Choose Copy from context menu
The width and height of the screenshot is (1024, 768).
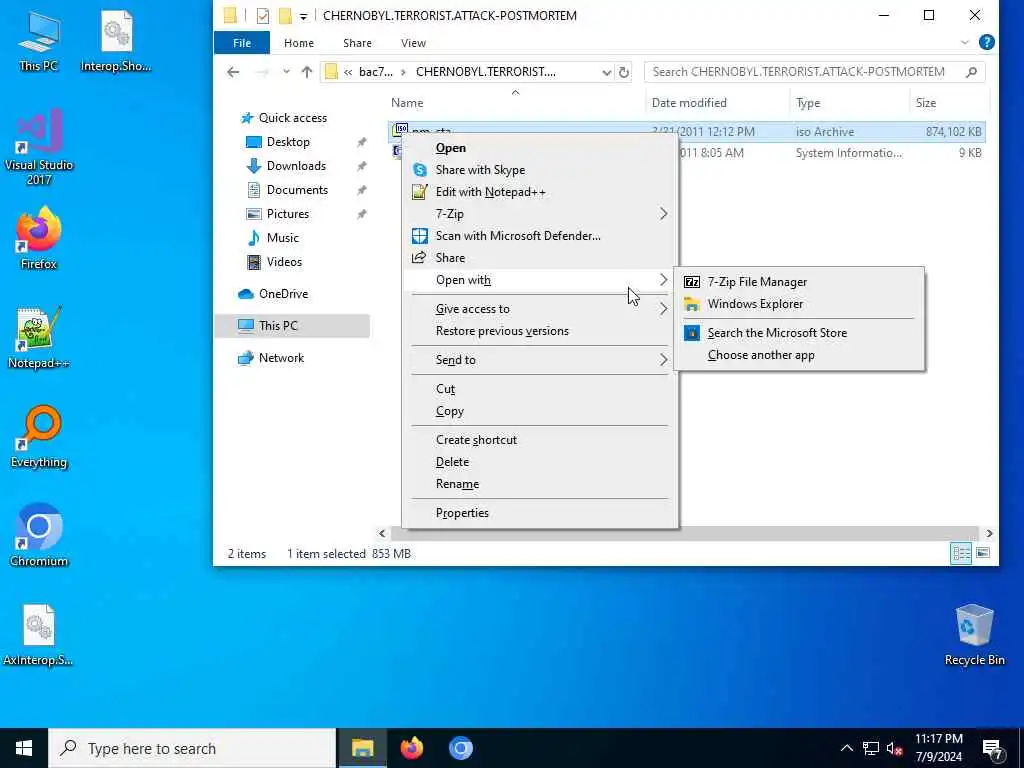coord(540,411)
